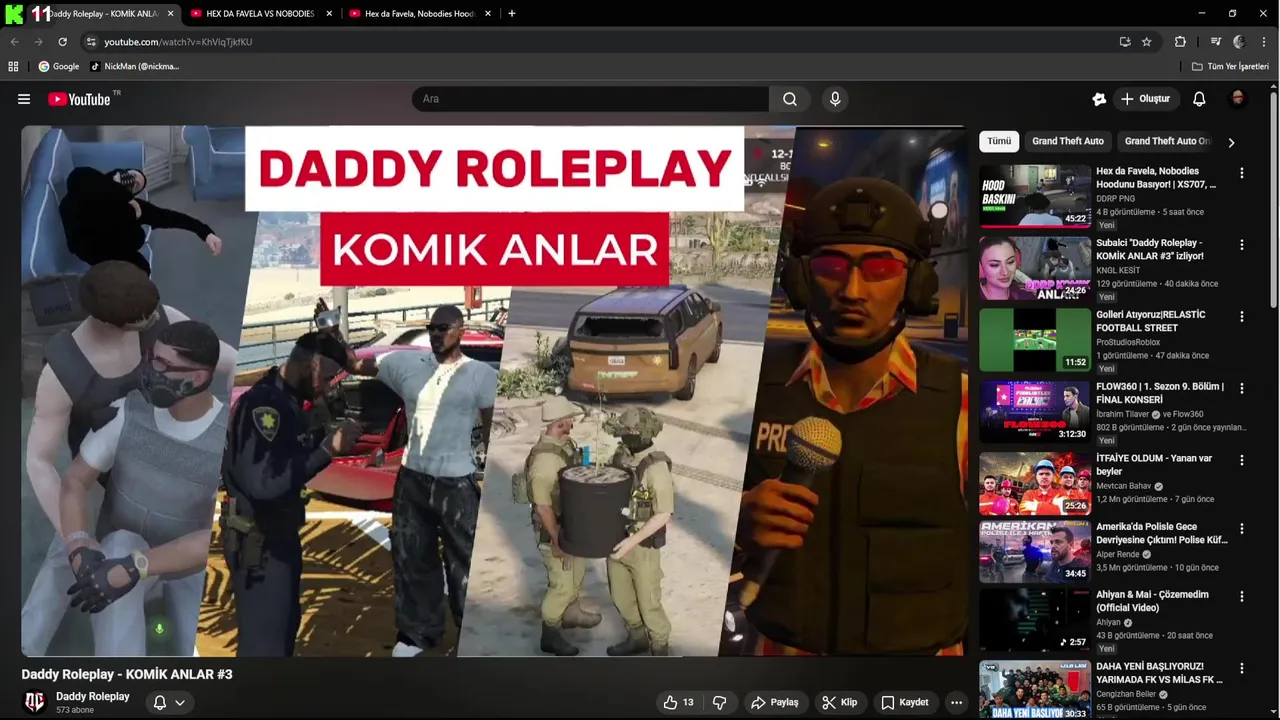This screenshot has height=720, width=1280.
Task: Open options for Amerika'da Polisle video
Action: pyautogui.click(x=1242, y=529)
